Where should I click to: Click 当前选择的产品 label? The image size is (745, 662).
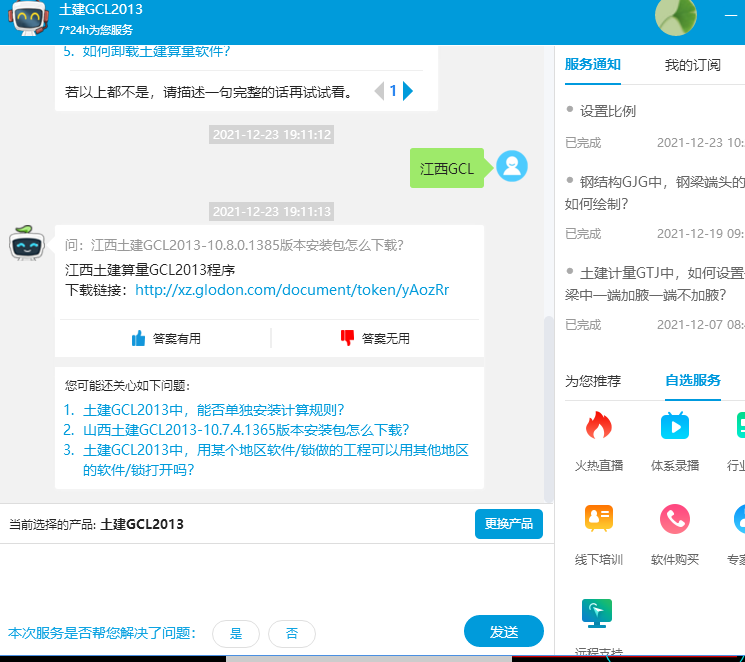pyautogui.click(x=52, y=525)
